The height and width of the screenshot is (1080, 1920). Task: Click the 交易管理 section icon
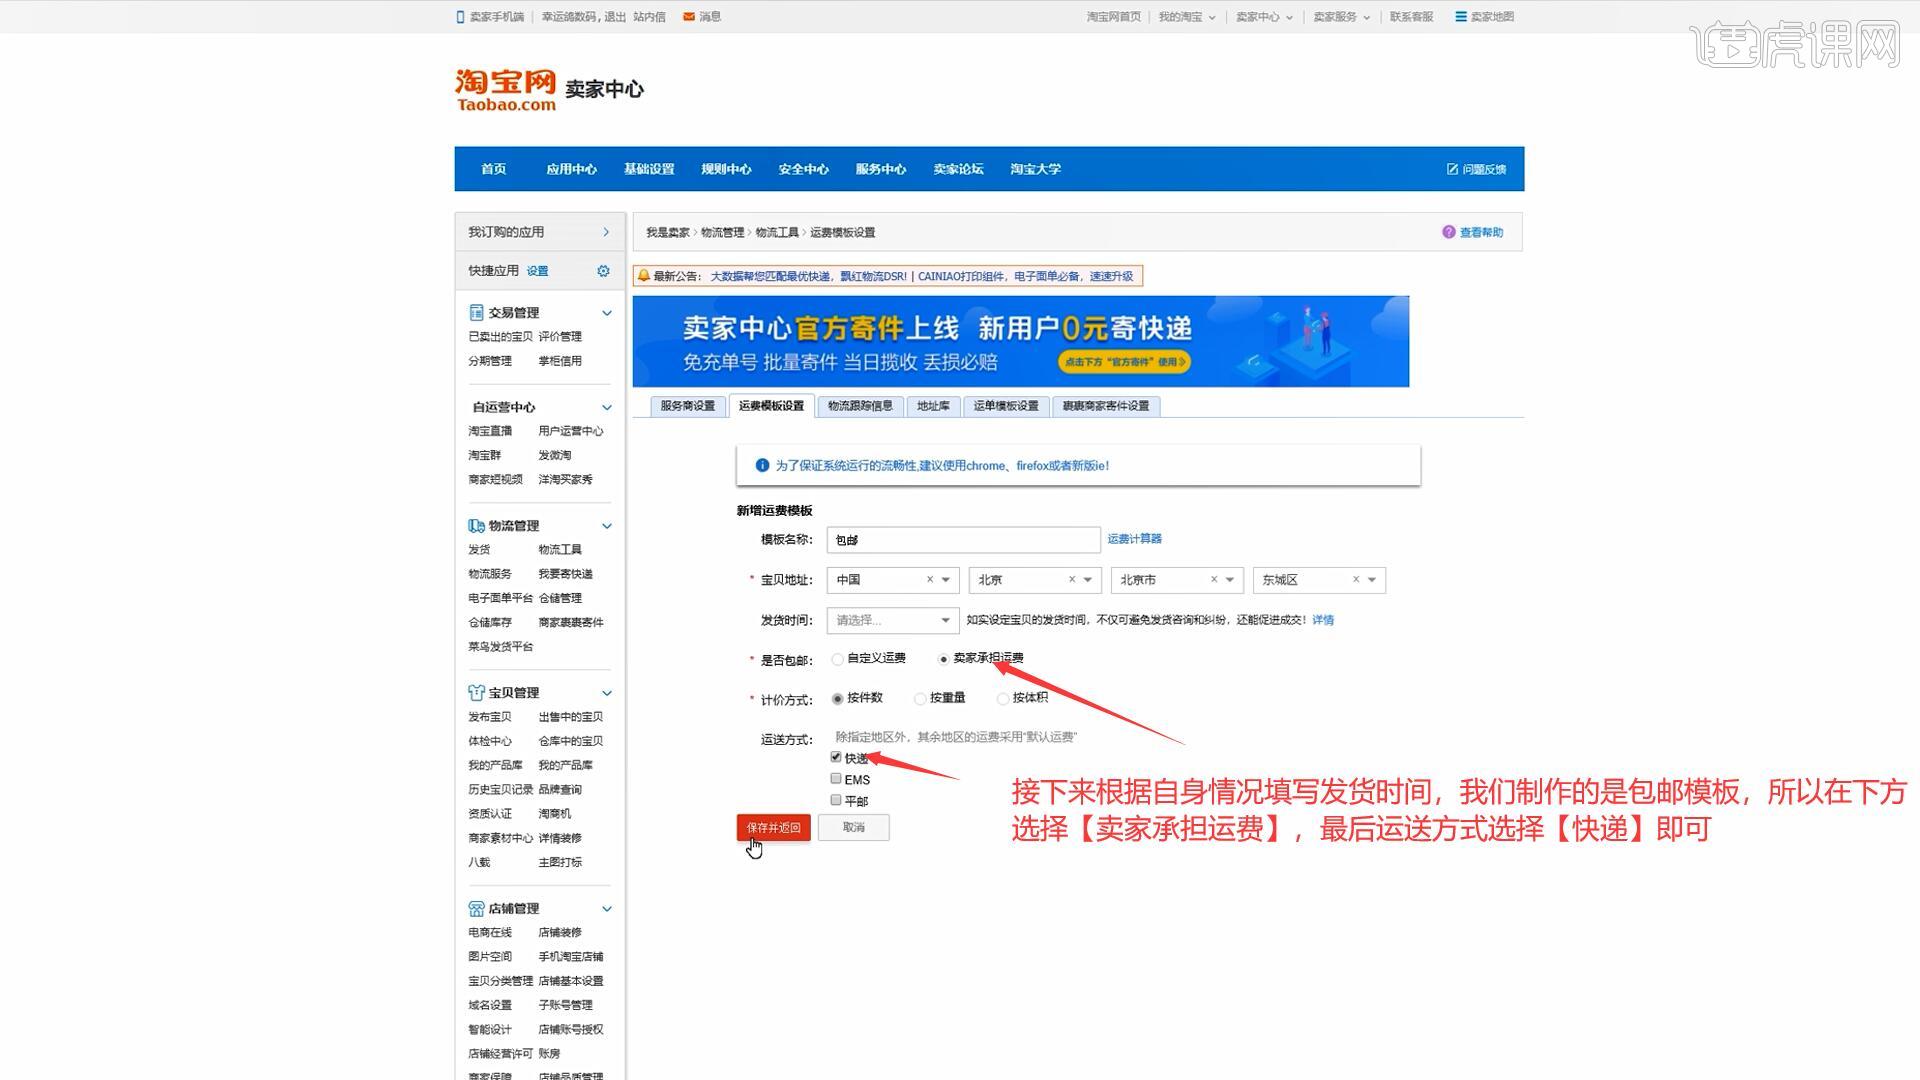click(476, 313)
